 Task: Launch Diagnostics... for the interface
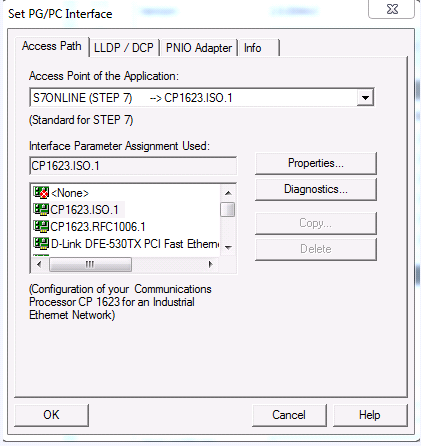tap(316, 189)
